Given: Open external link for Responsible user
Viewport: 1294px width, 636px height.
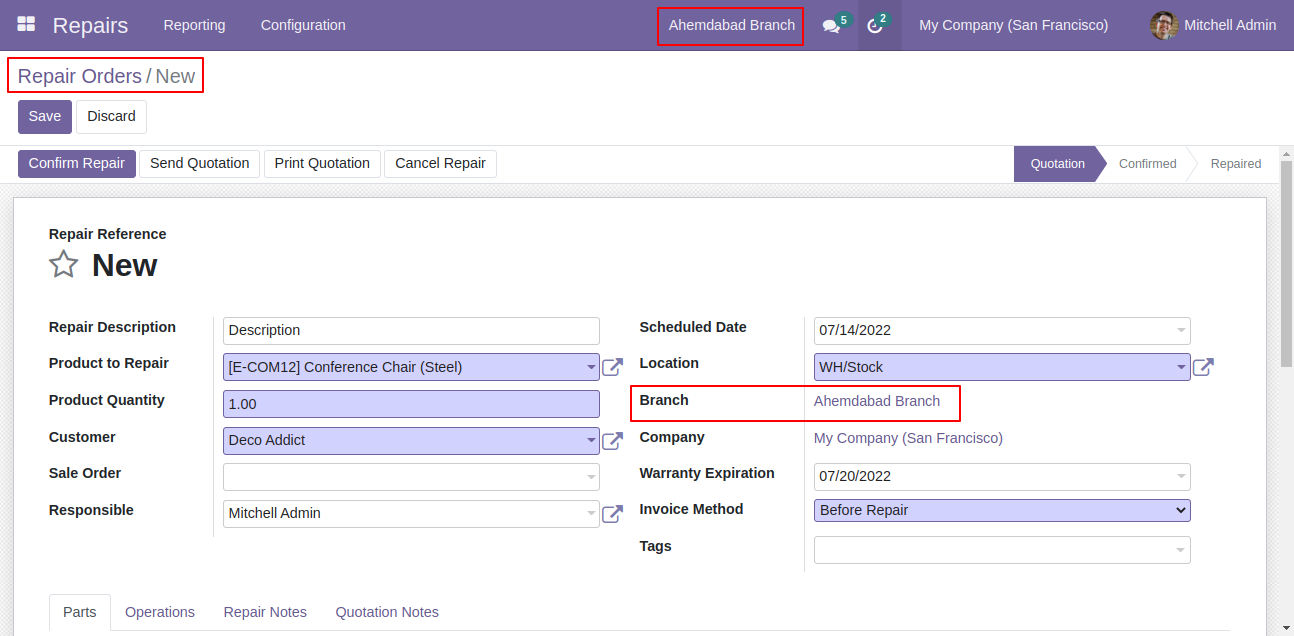Looking at the screenshot, I should coord(612,514).
